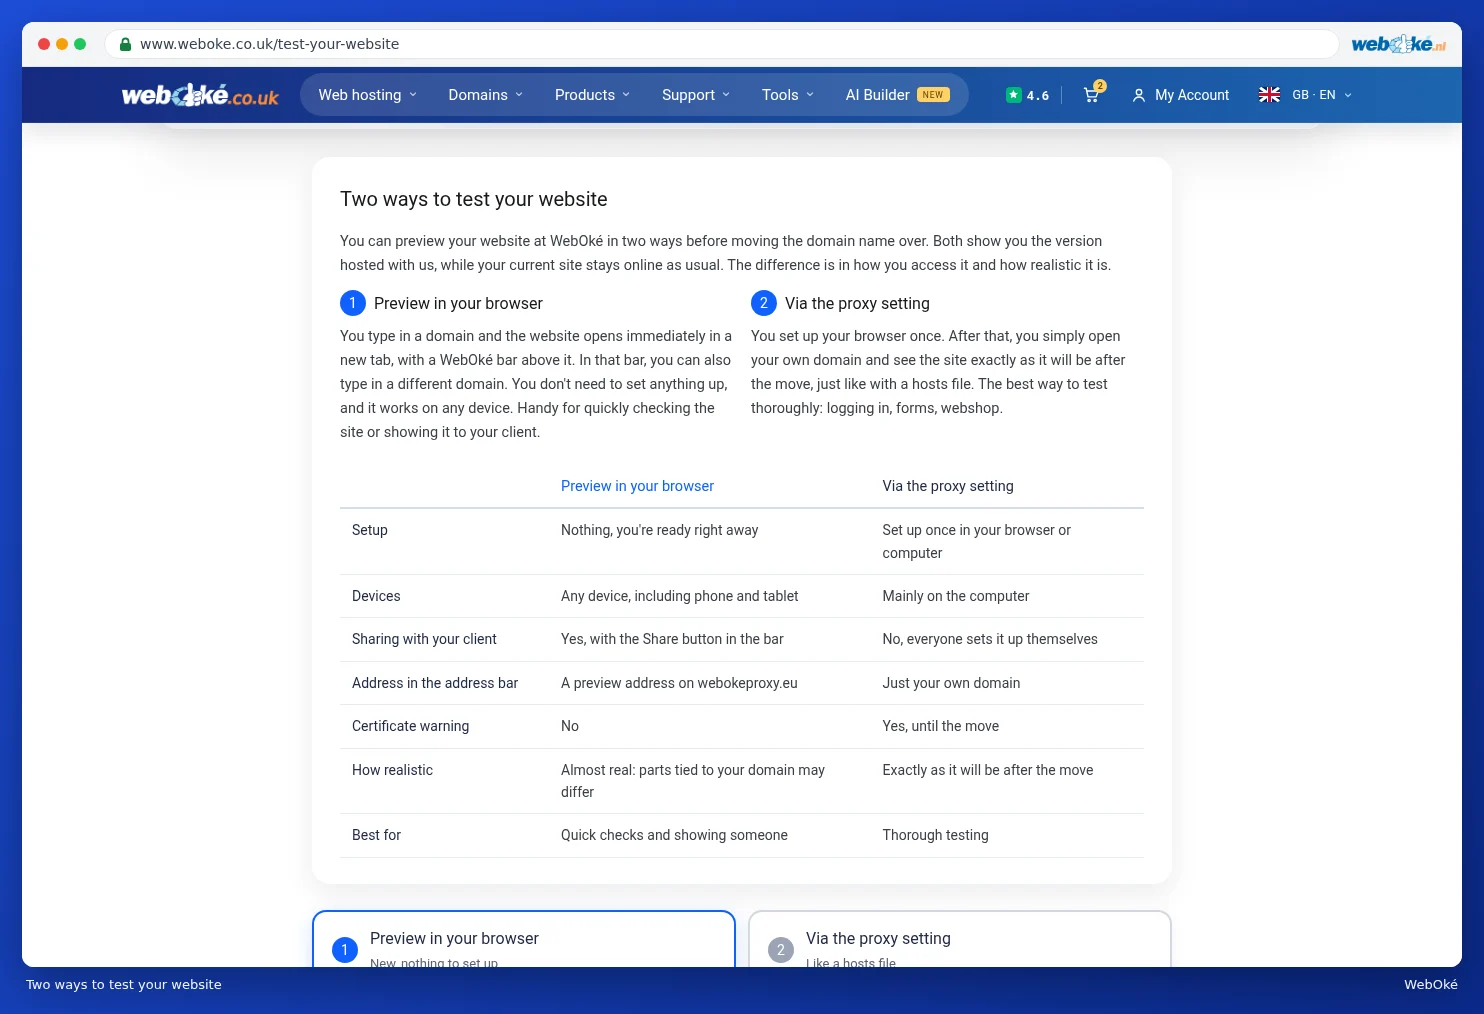This screenshot has height=1014, width=1484.
Task: Click the padlock icon in address bar
Action: click(126, 44)
